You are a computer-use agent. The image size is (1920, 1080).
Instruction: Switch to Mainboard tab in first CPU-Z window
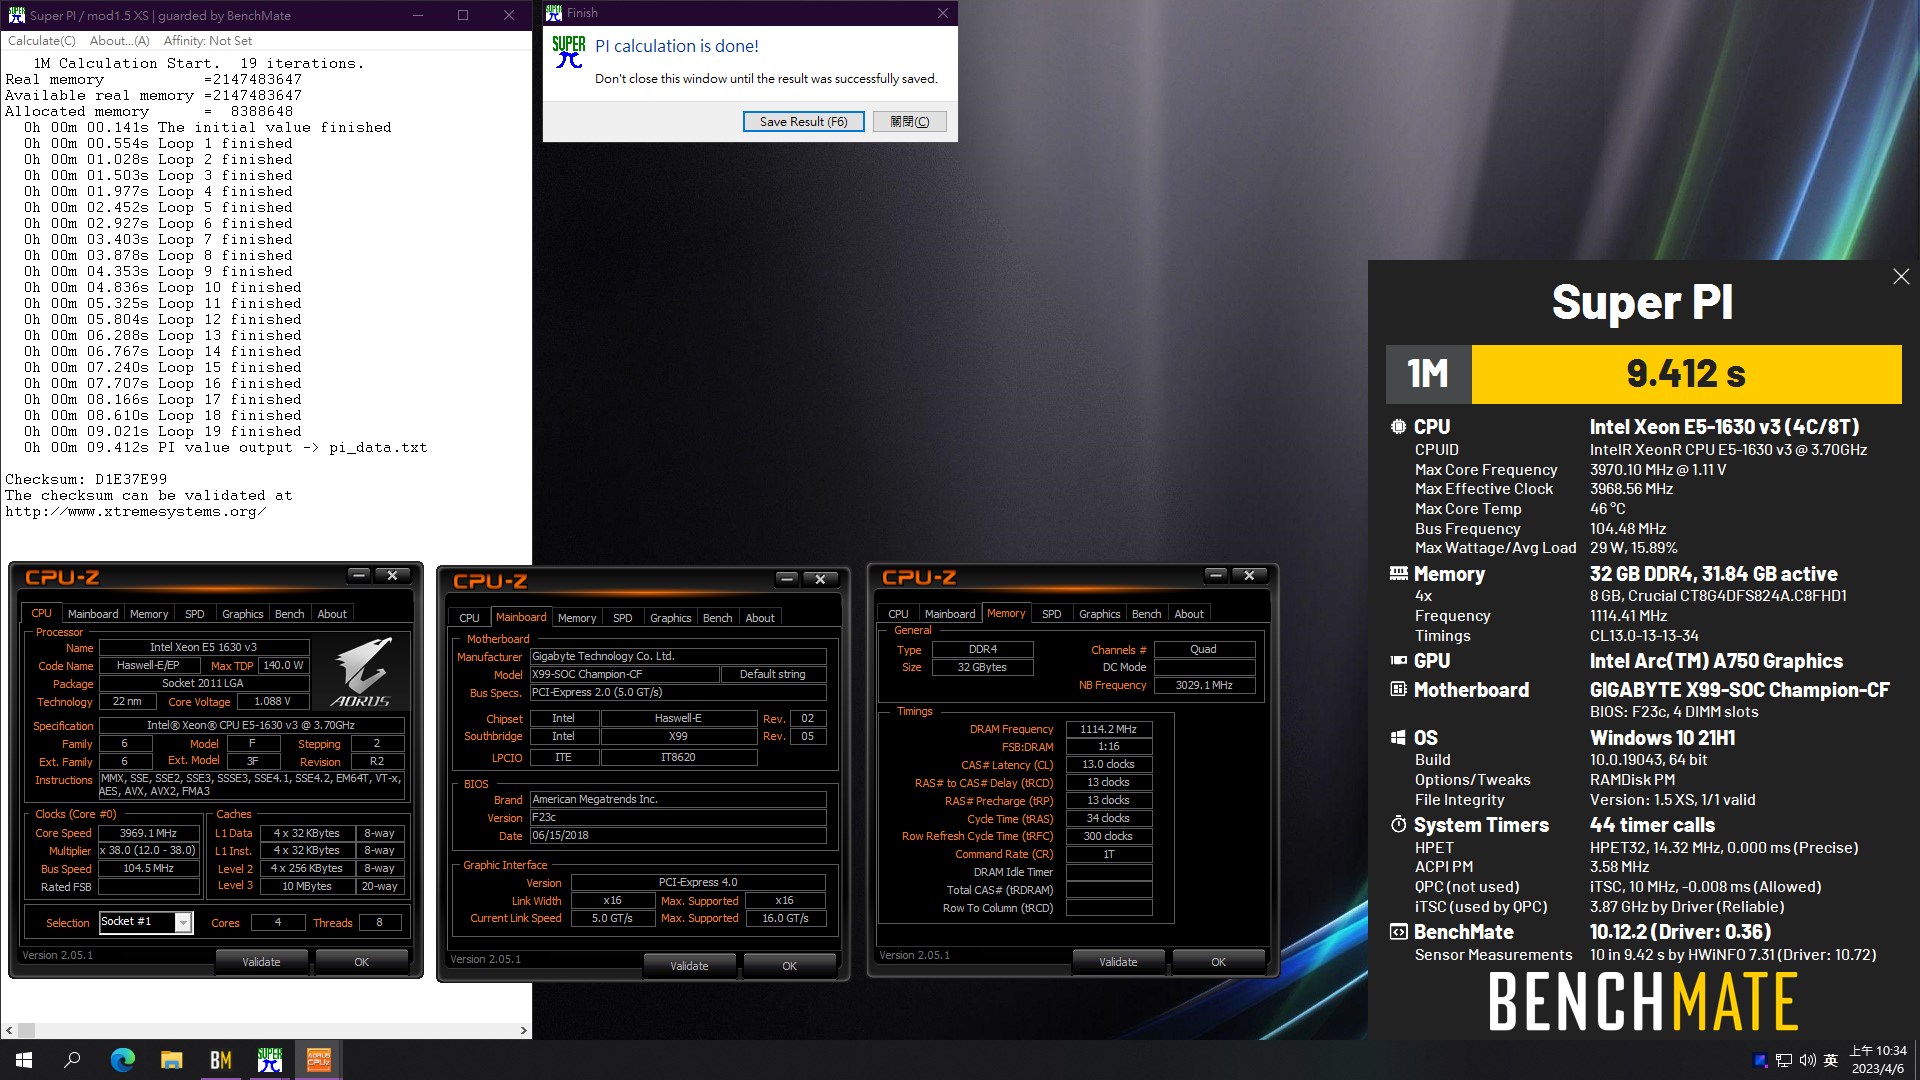[x=93, y=614]
